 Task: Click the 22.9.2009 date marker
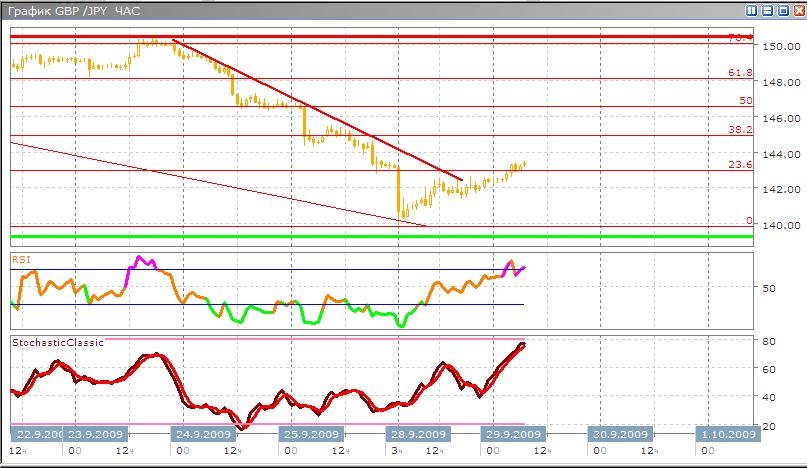point(40,435)
